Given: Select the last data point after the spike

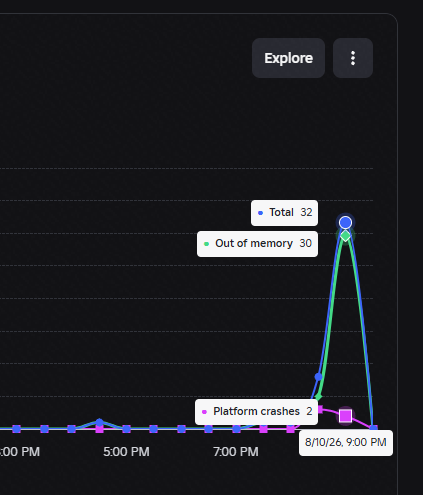Looking at the screenshot, I should (374, 428).
